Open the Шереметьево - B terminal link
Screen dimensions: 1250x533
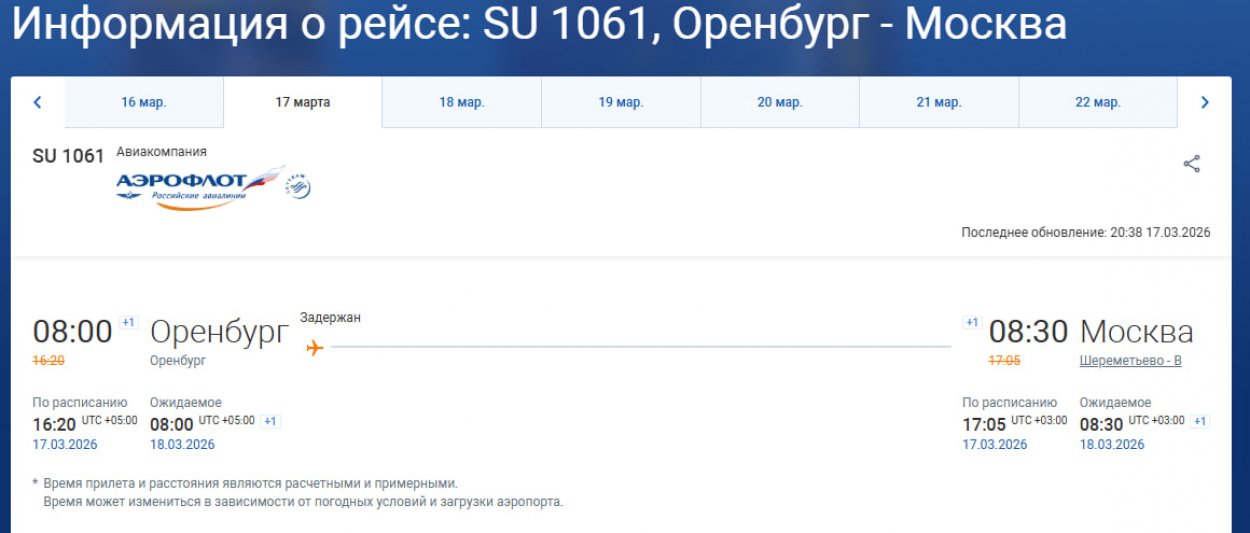1130,361
